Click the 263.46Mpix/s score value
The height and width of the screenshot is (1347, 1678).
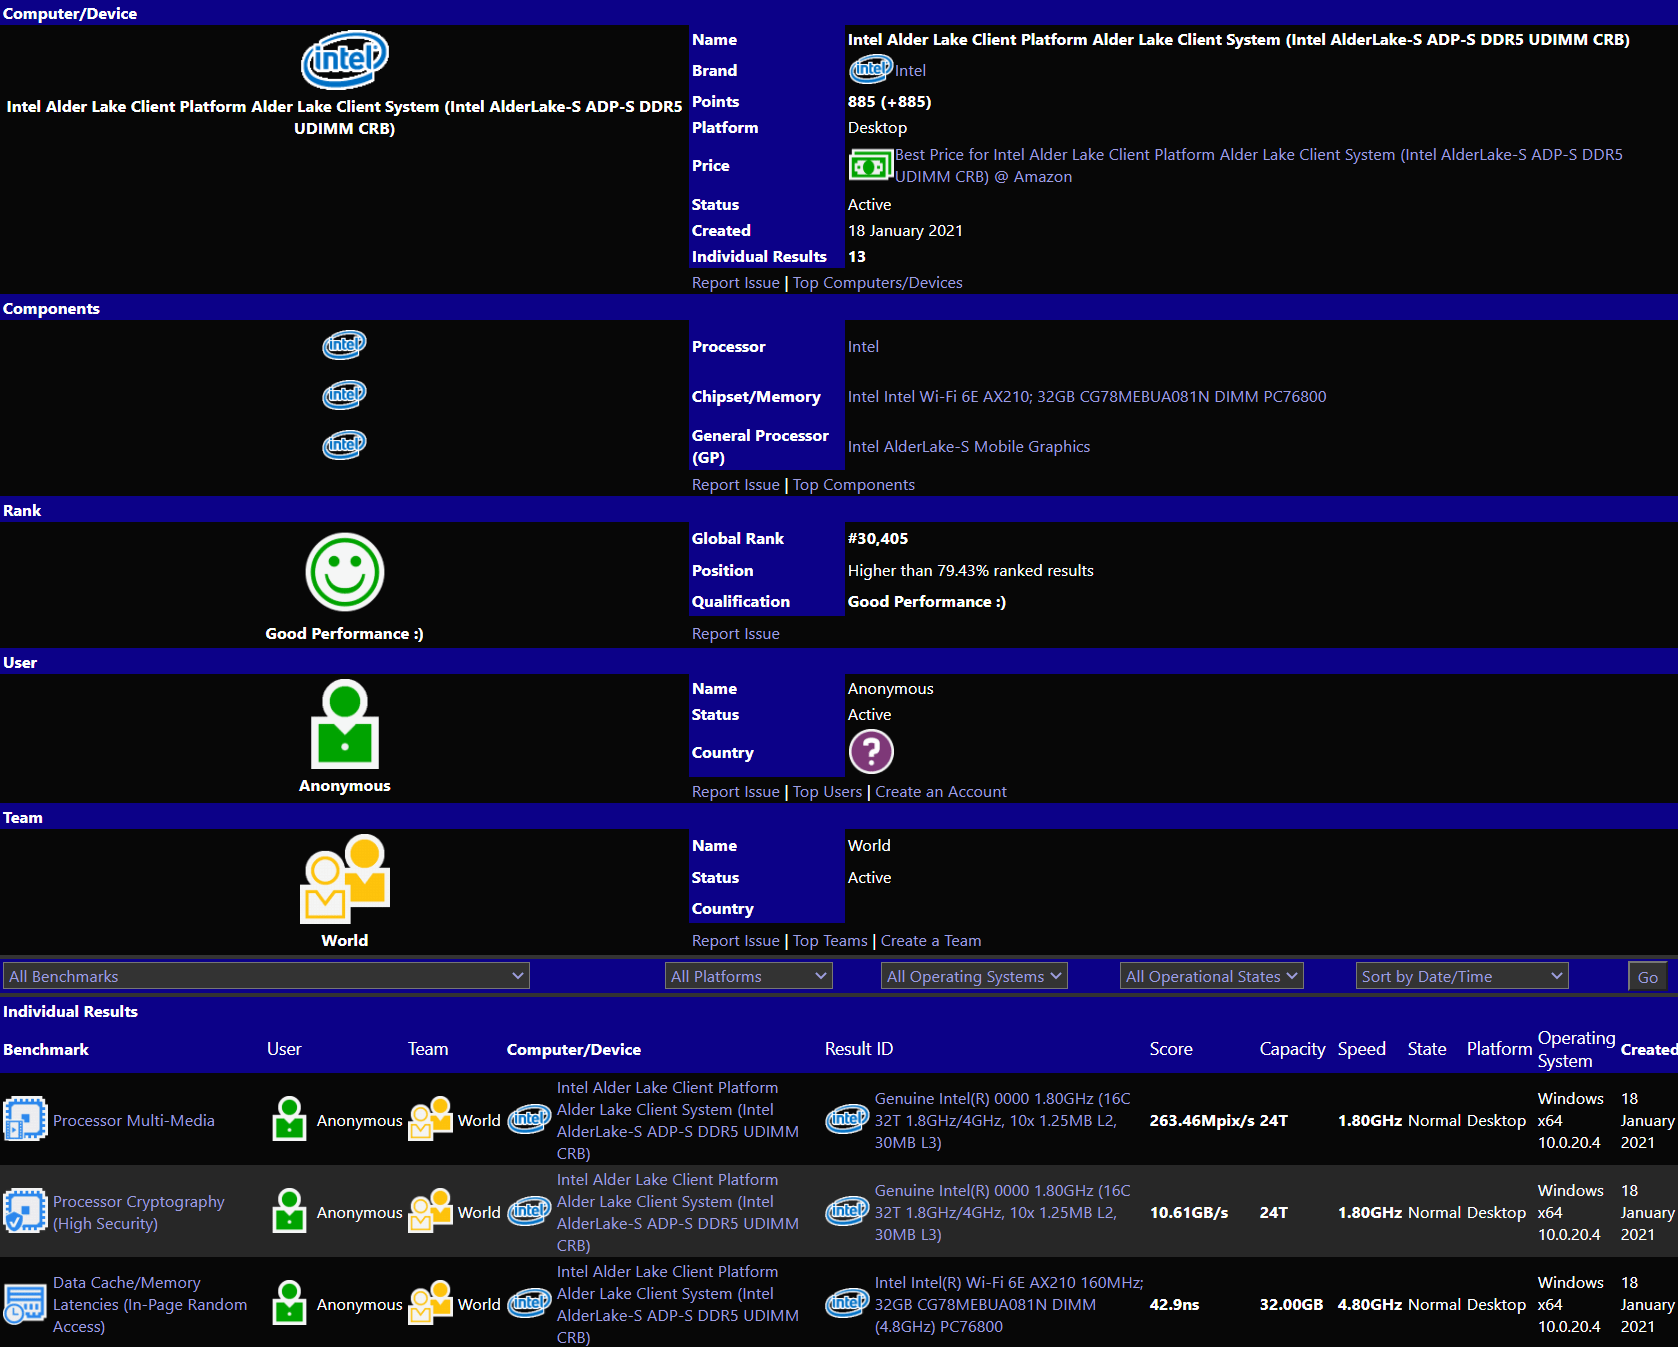[x=1202, y=1121]
